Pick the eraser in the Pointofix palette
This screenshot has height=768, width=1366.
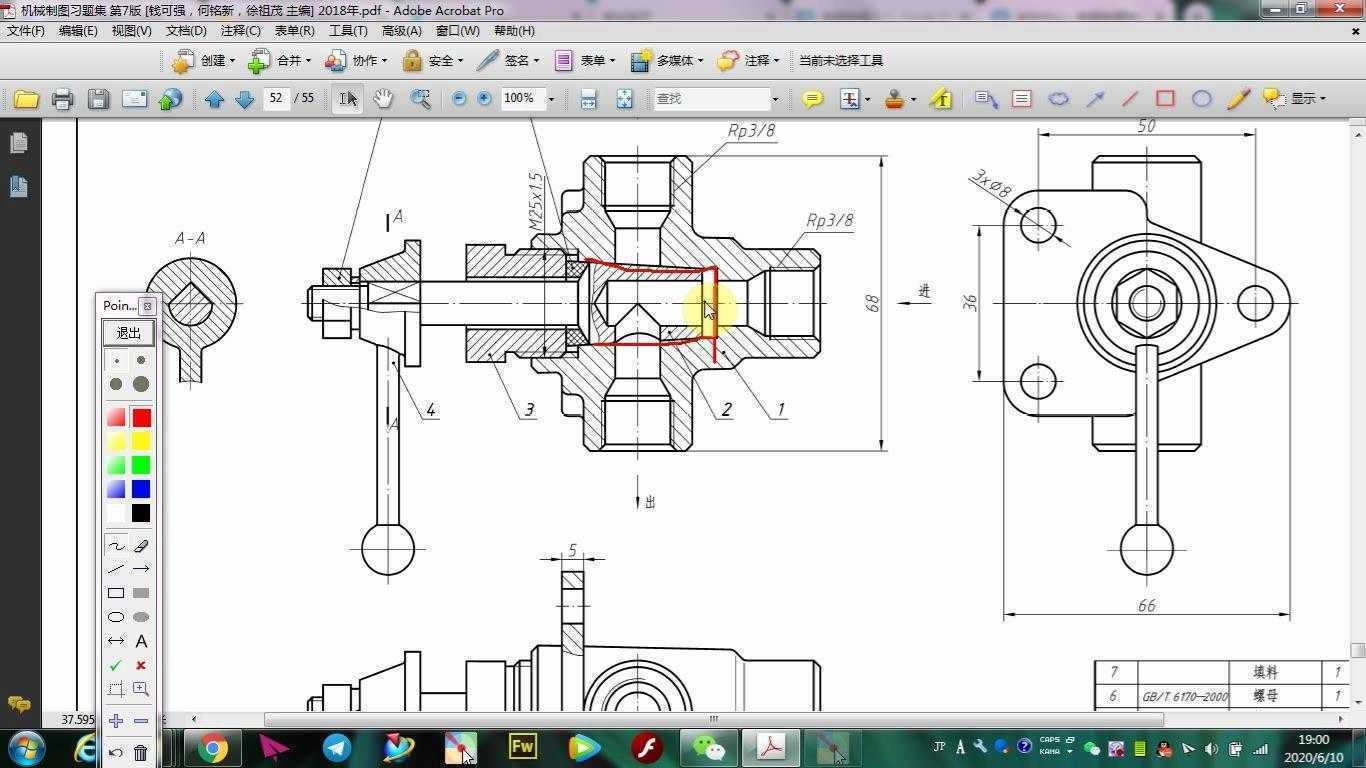(141, 546)
